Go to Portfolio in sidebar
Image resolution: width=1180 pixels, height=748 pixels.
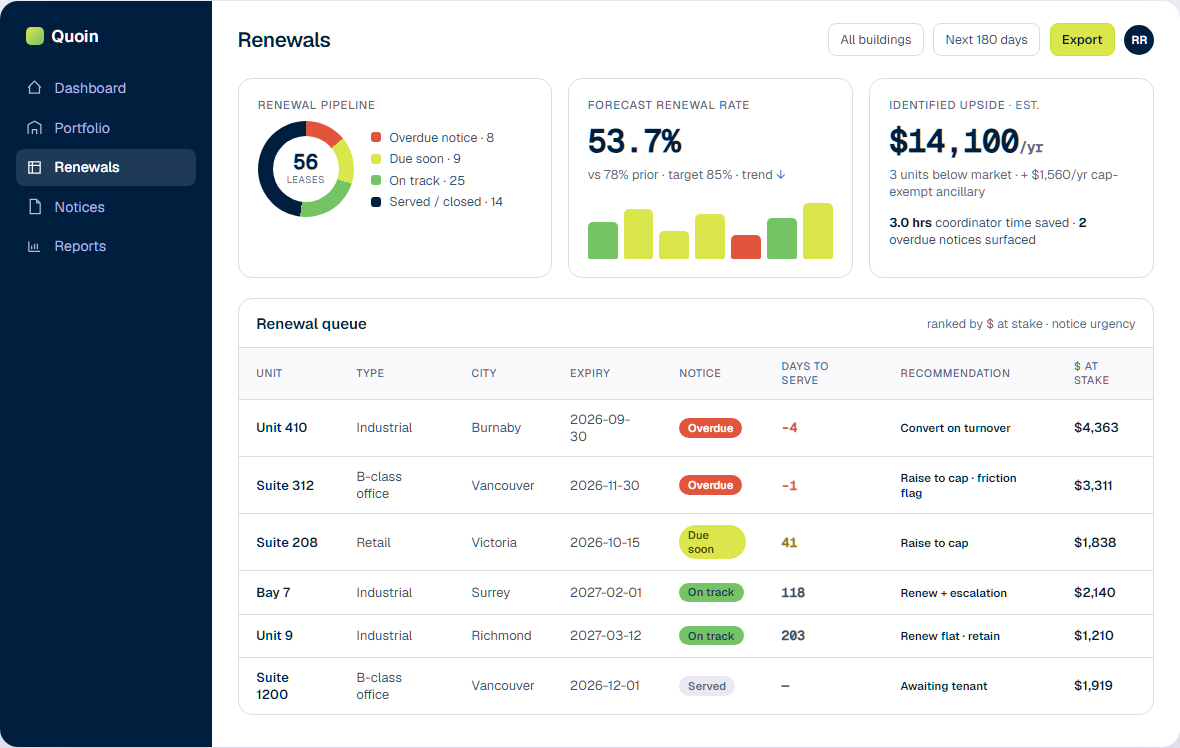pyautogui.click(x=106, y=128)
